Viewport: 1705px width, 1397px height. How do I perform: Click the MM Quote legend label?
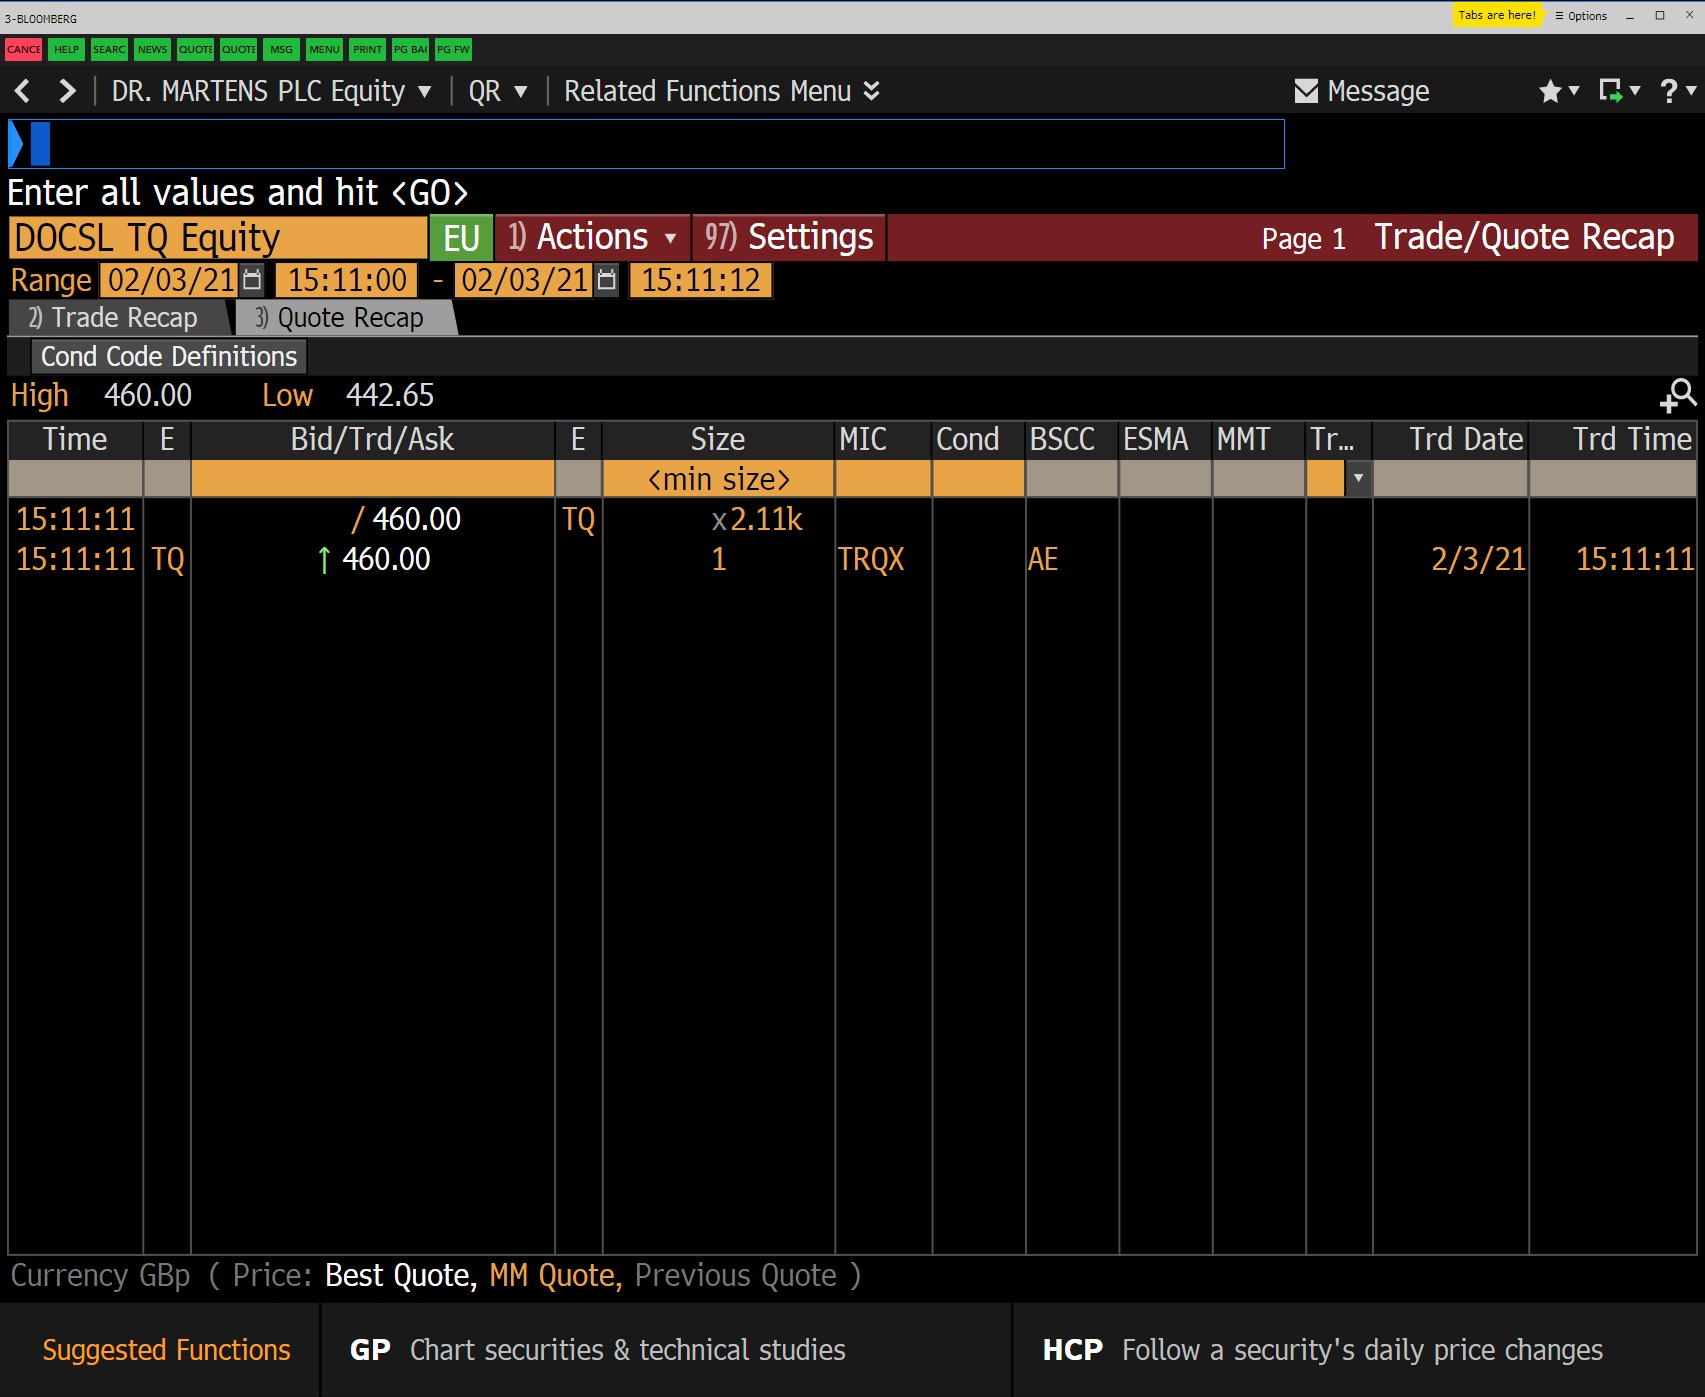(x=555, y=1276)
